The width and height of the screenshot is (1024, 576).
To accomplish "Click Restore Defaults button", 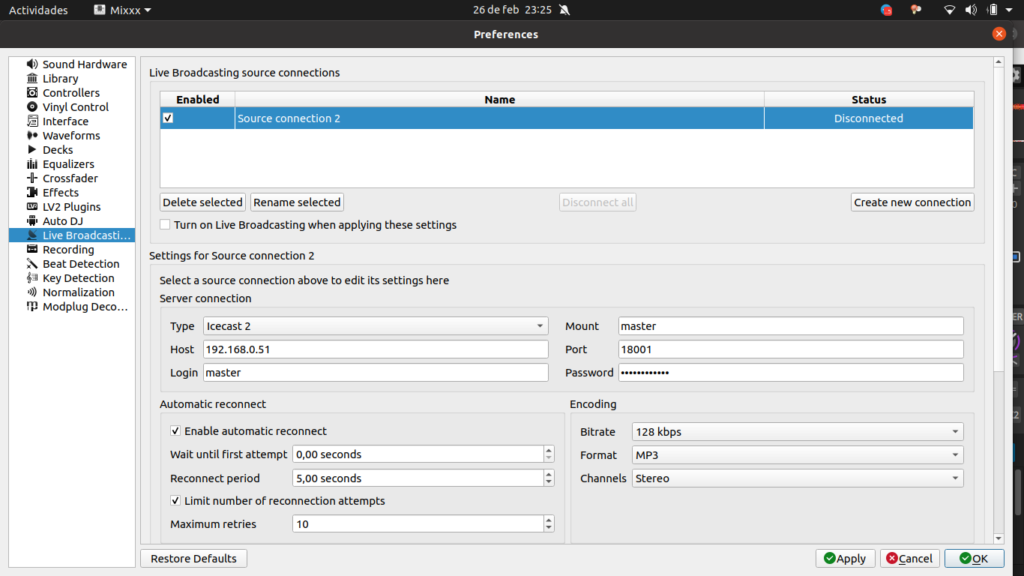I will point(193,558).
